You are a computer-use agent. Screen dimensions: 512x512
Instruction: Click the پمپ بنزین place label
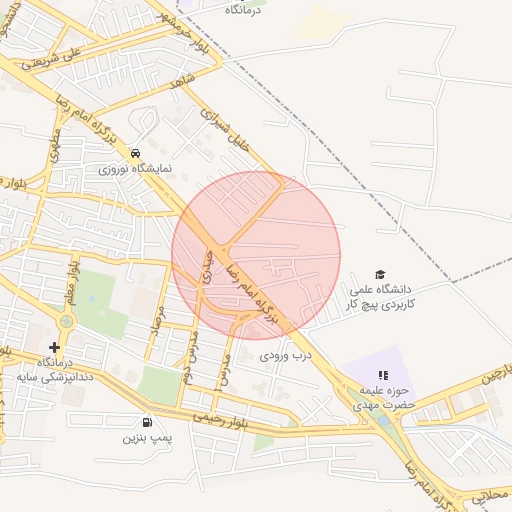pyautogui.click(x=147, y=438)
